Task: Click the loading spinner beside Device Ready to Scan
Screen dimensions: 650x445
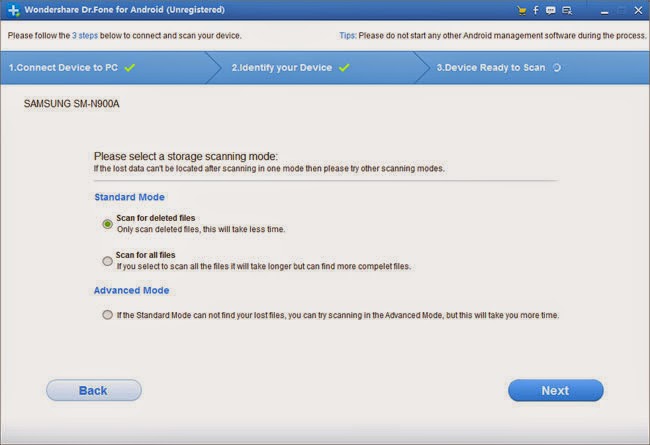Action: [x=557, y=68]
